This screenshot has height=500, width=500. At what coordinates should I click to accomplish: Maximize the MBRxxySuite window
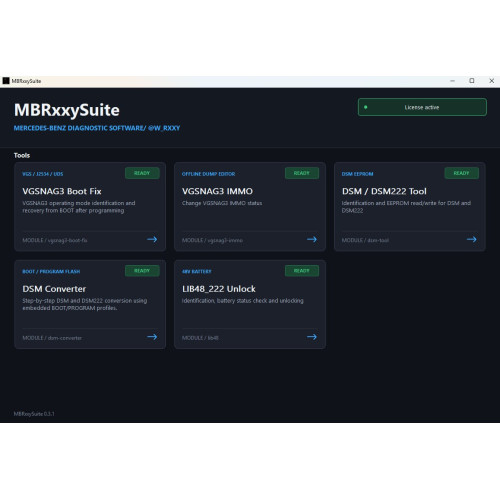472,81
